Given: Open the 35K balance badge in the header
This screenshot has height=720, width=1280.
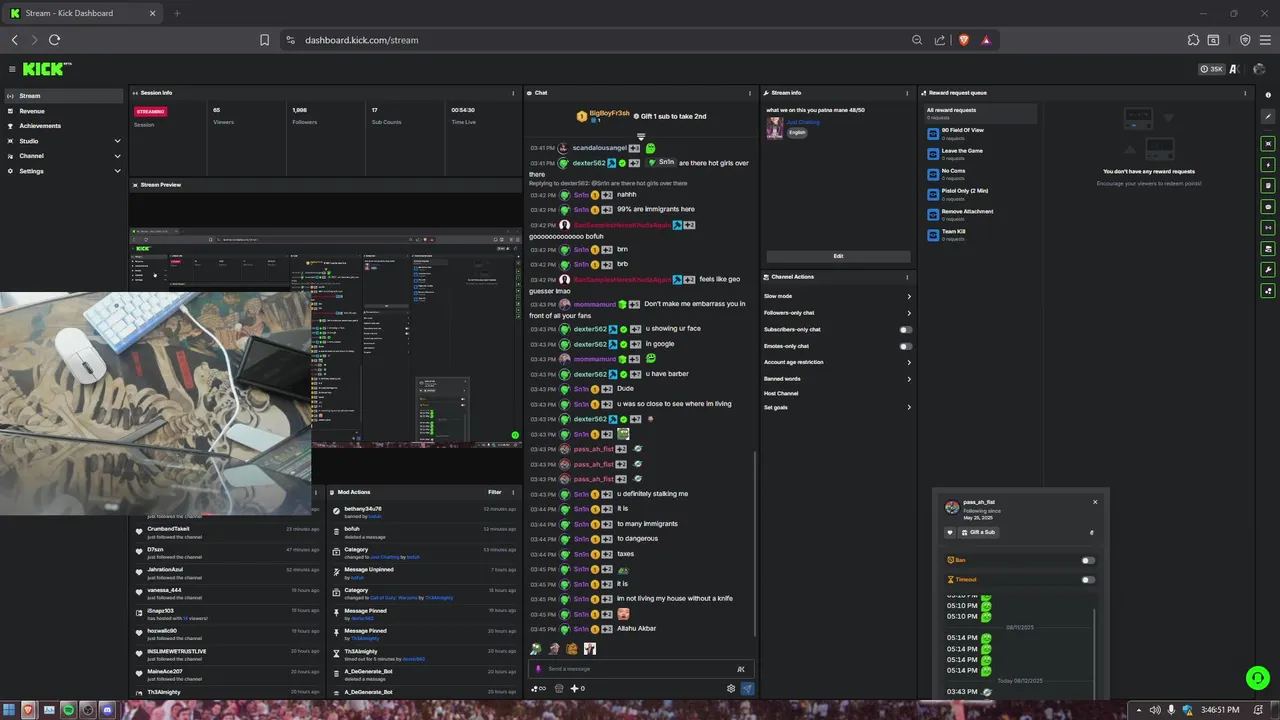Looking at the screenshot, I should click(x=1211, y=69).
